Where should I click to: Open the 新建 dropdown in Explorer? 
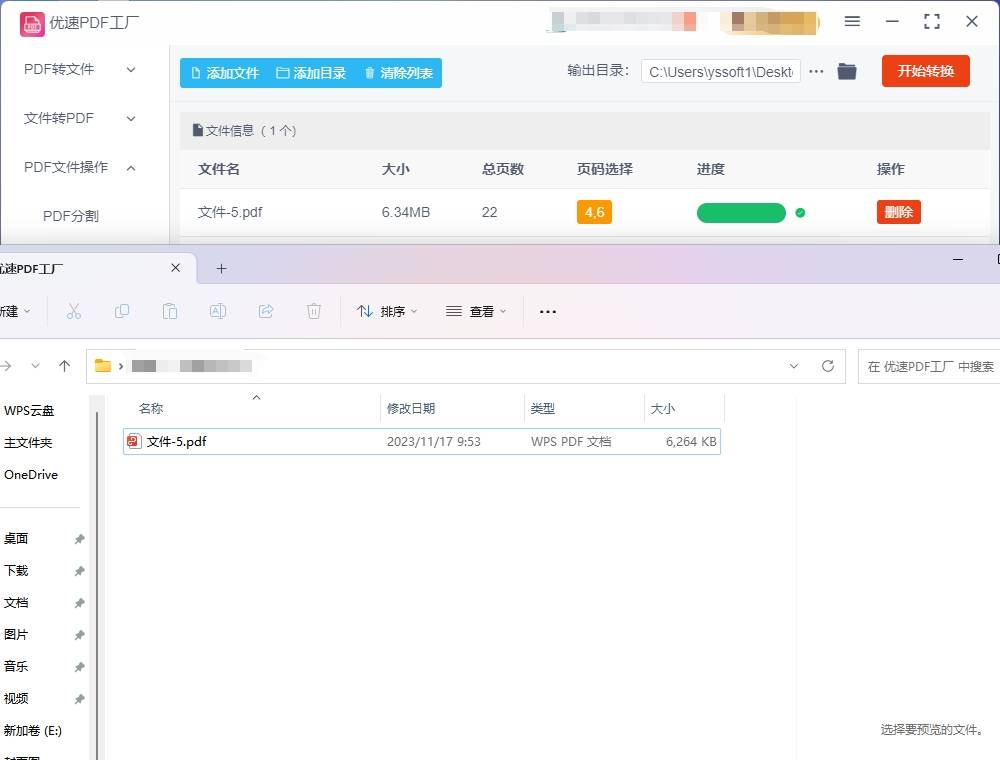click(14, 311)
